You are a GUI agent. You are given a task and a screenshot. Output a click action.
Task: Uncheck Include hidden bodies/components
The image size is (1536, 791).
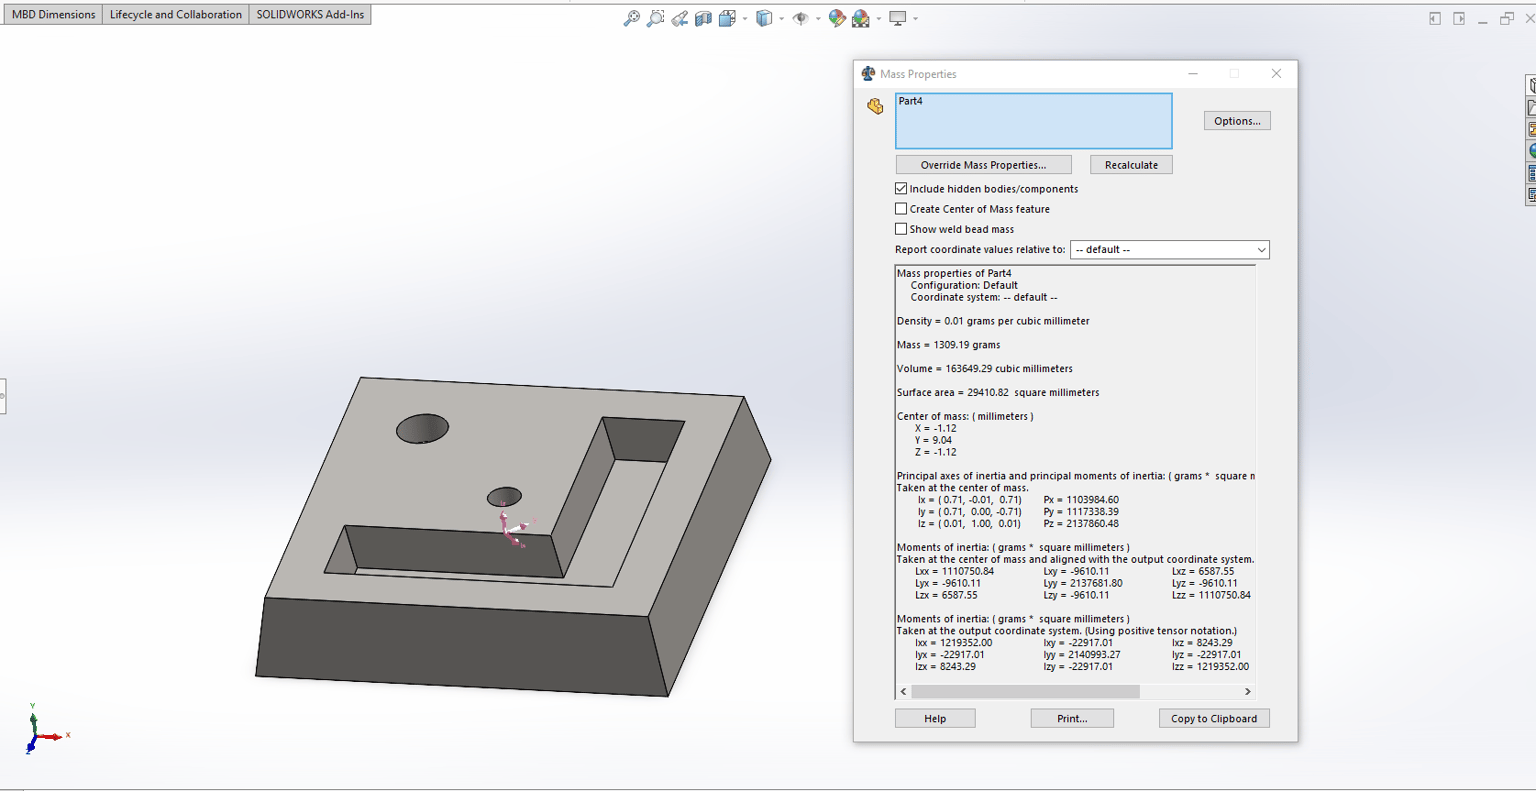(901, 188)
